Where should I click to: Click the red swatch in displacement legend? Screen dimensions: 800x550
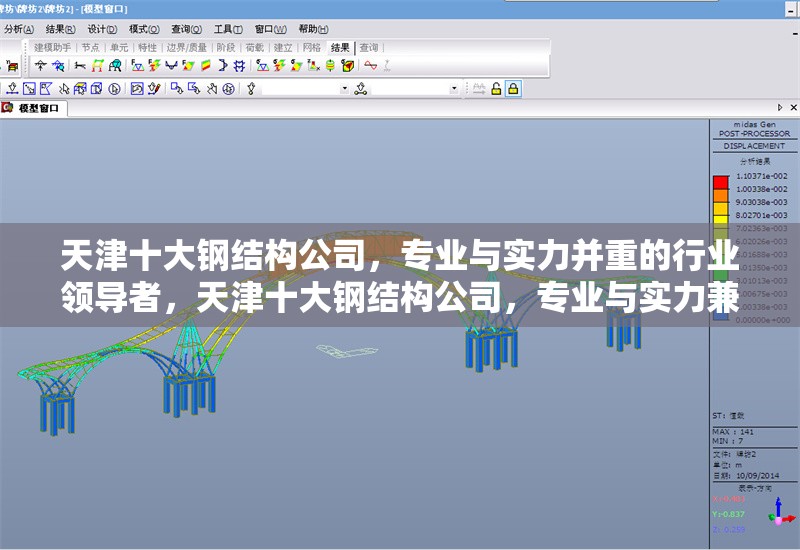click(x=720, y=181)
